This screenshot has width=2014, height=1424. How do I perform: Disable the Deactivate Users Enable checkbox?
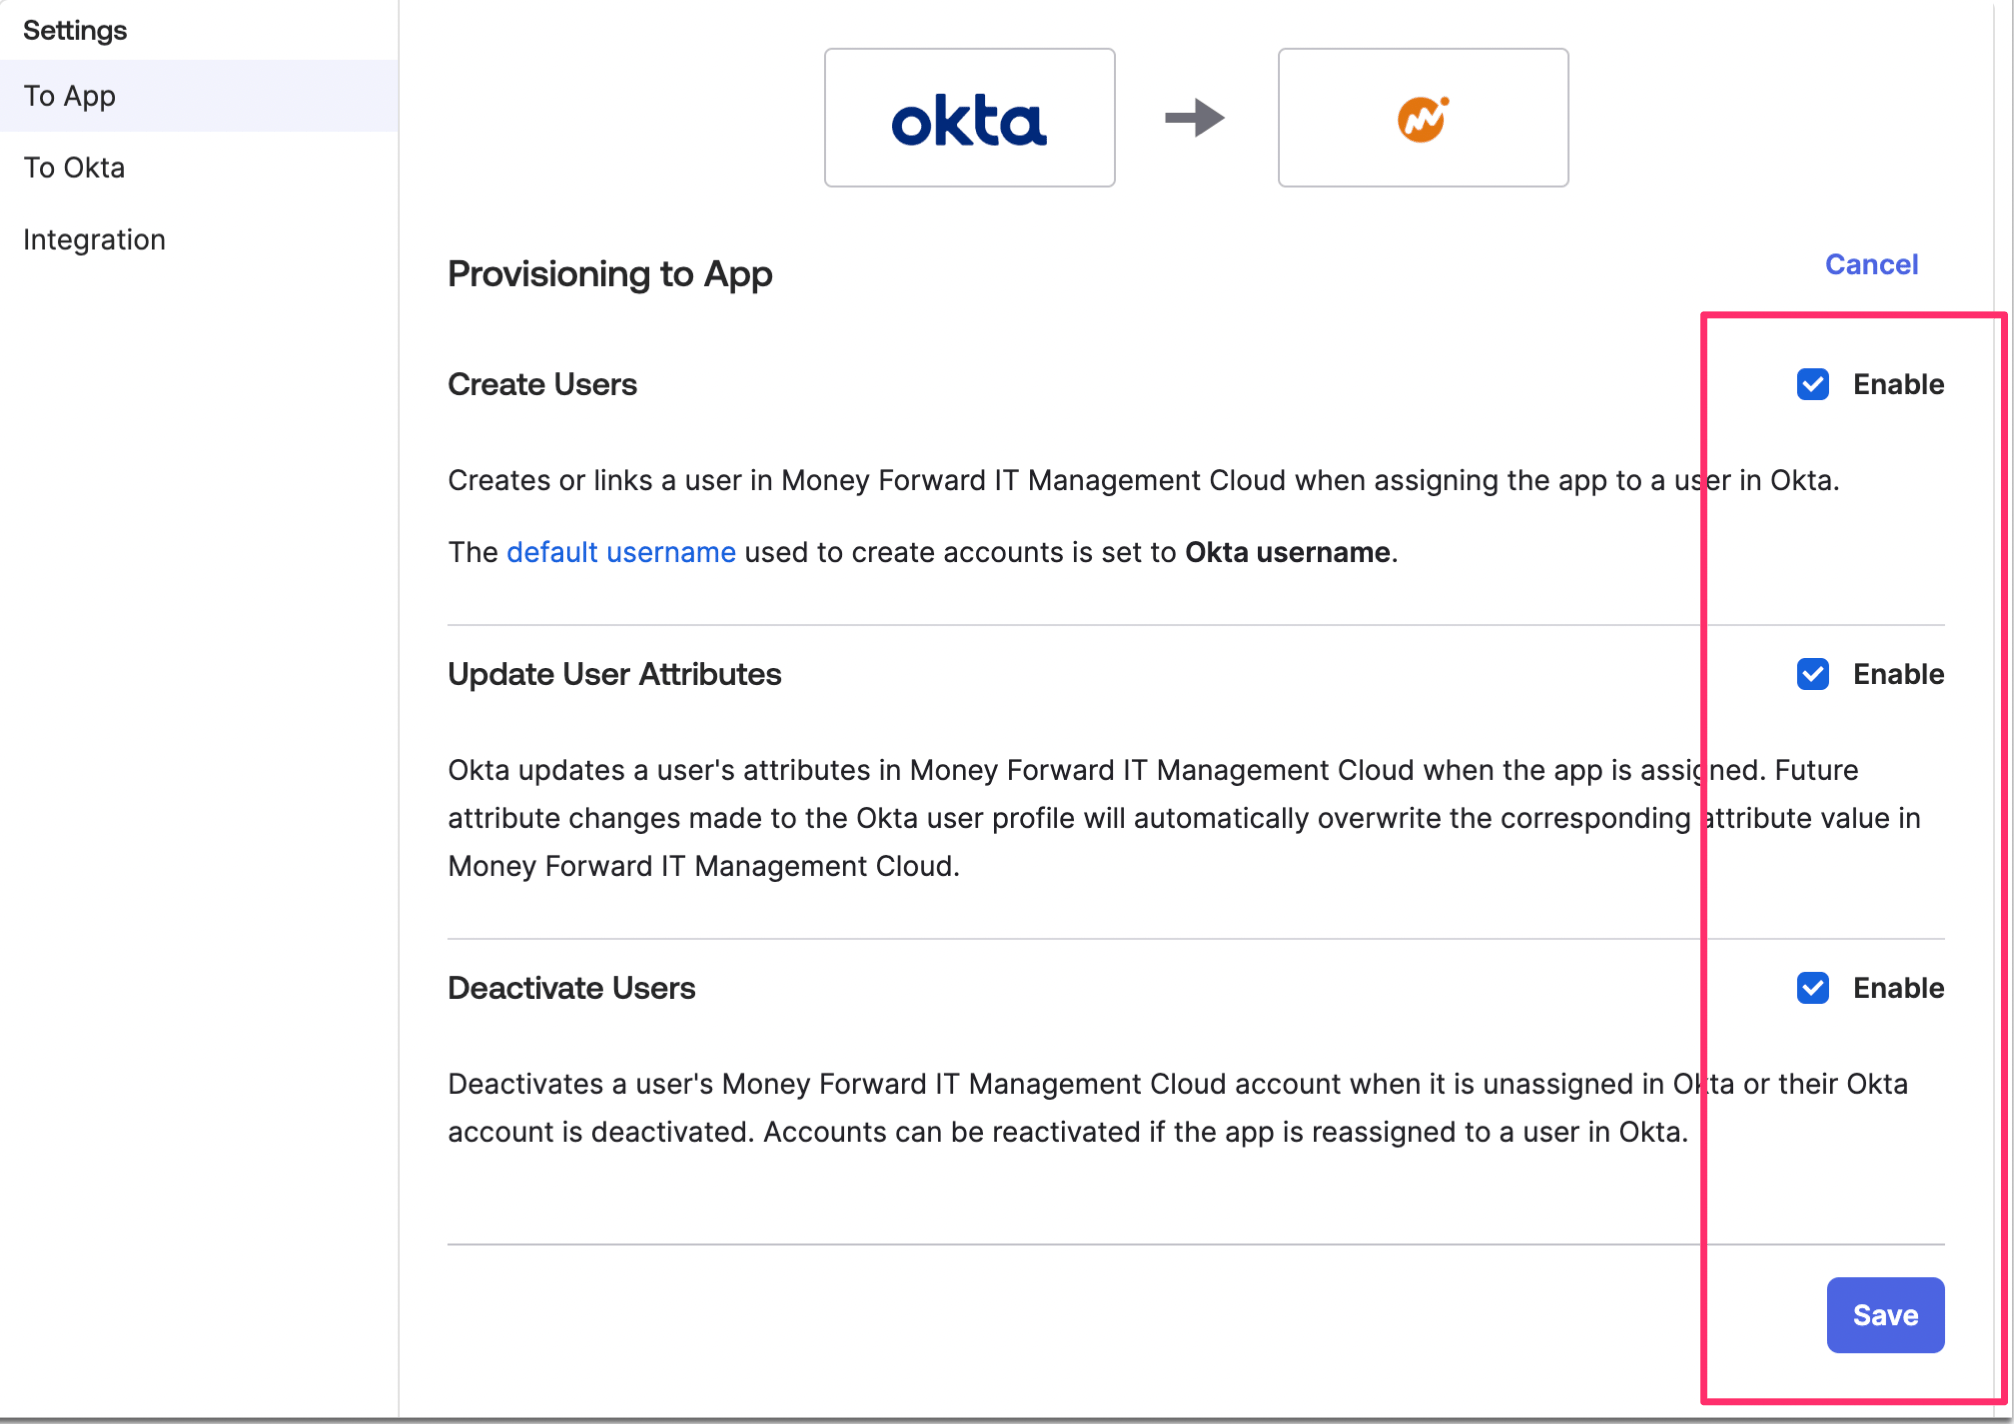1812,988
